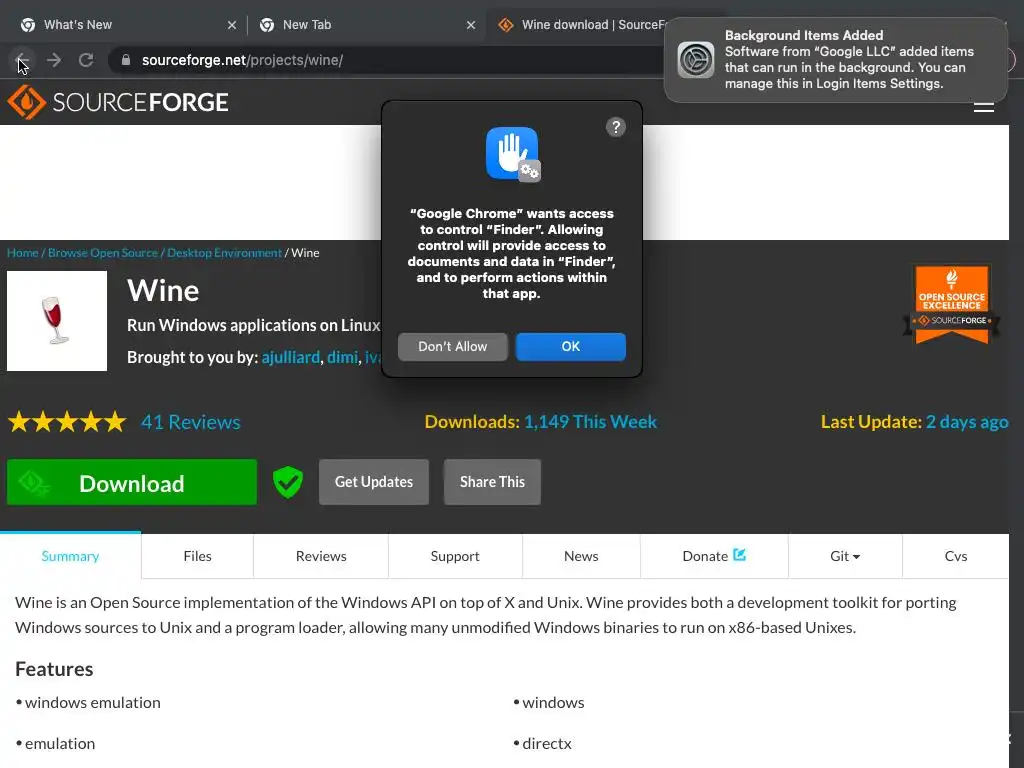Click Downloads 1,149 This Week stat

click(541, 422)
